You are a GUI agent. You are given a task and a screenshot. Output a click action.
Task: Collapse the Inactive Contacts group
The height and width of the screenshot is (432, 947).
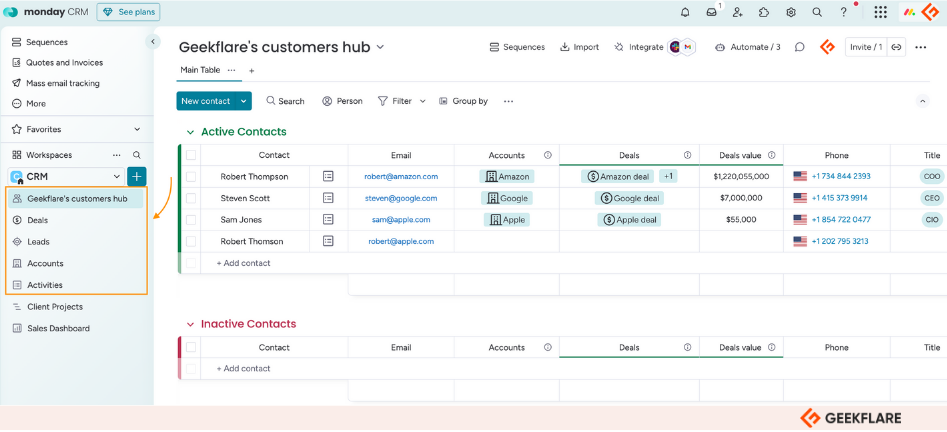(190, 324)
